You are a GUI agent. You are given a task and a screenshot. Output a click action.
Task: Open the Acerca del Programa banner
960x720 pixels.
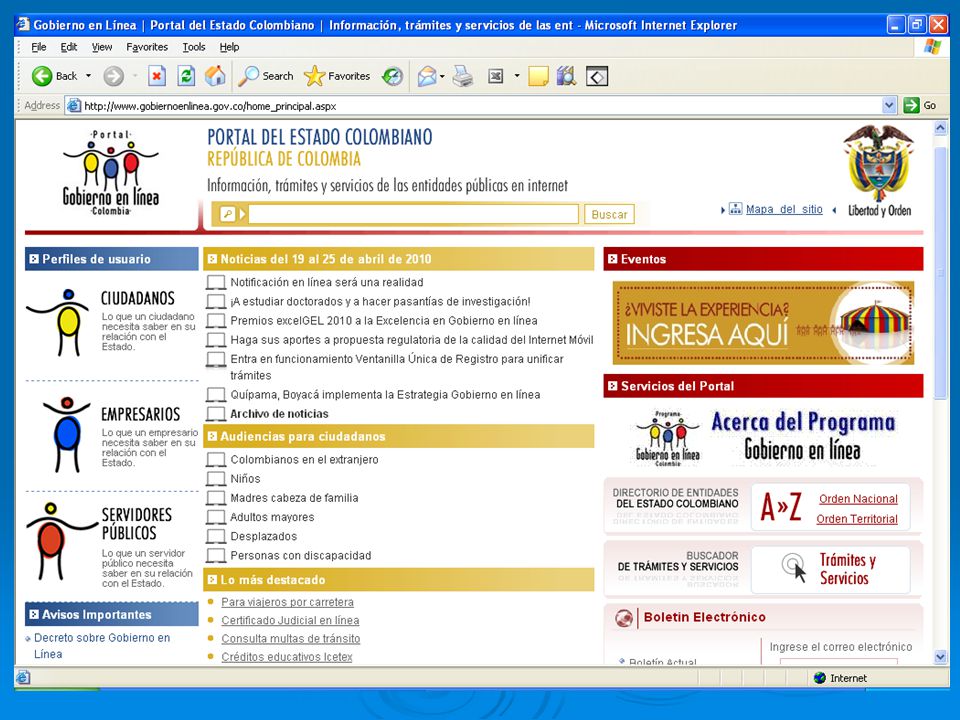coord(764,437)
